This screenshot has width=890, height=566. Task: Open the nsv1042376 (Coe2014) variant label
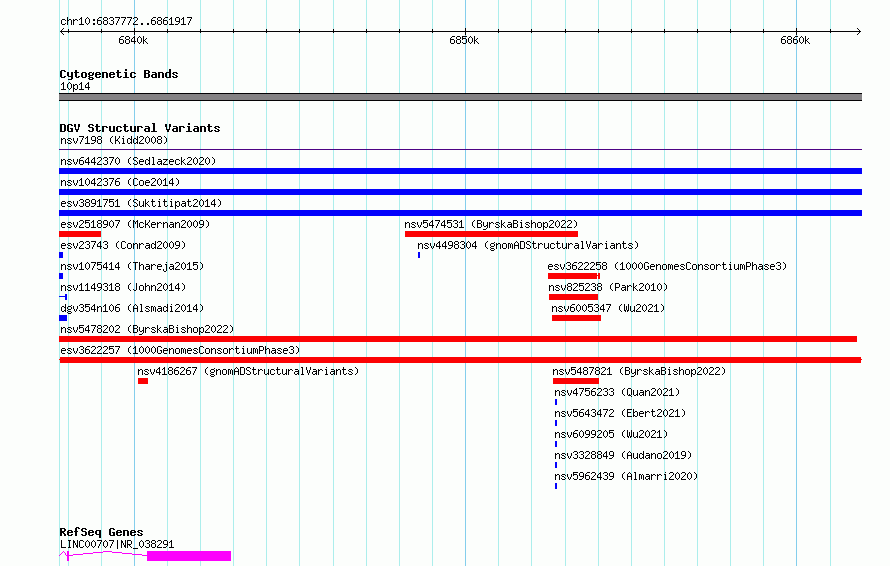[x=120, y=182]
